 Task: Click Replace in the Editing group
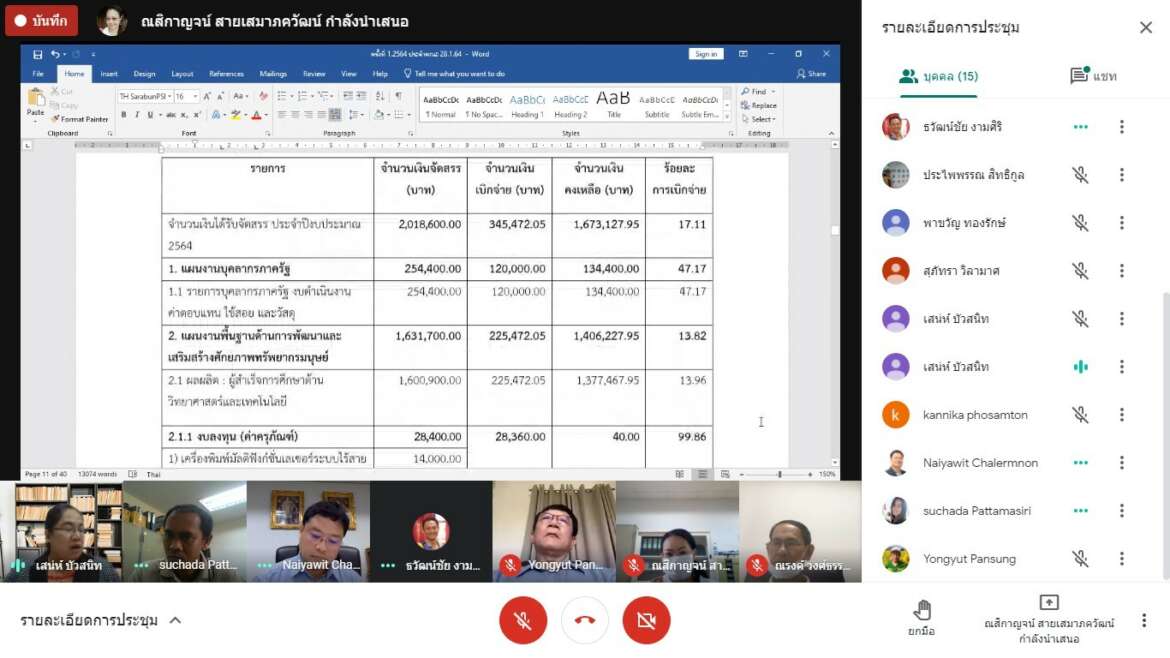(759, 106)
